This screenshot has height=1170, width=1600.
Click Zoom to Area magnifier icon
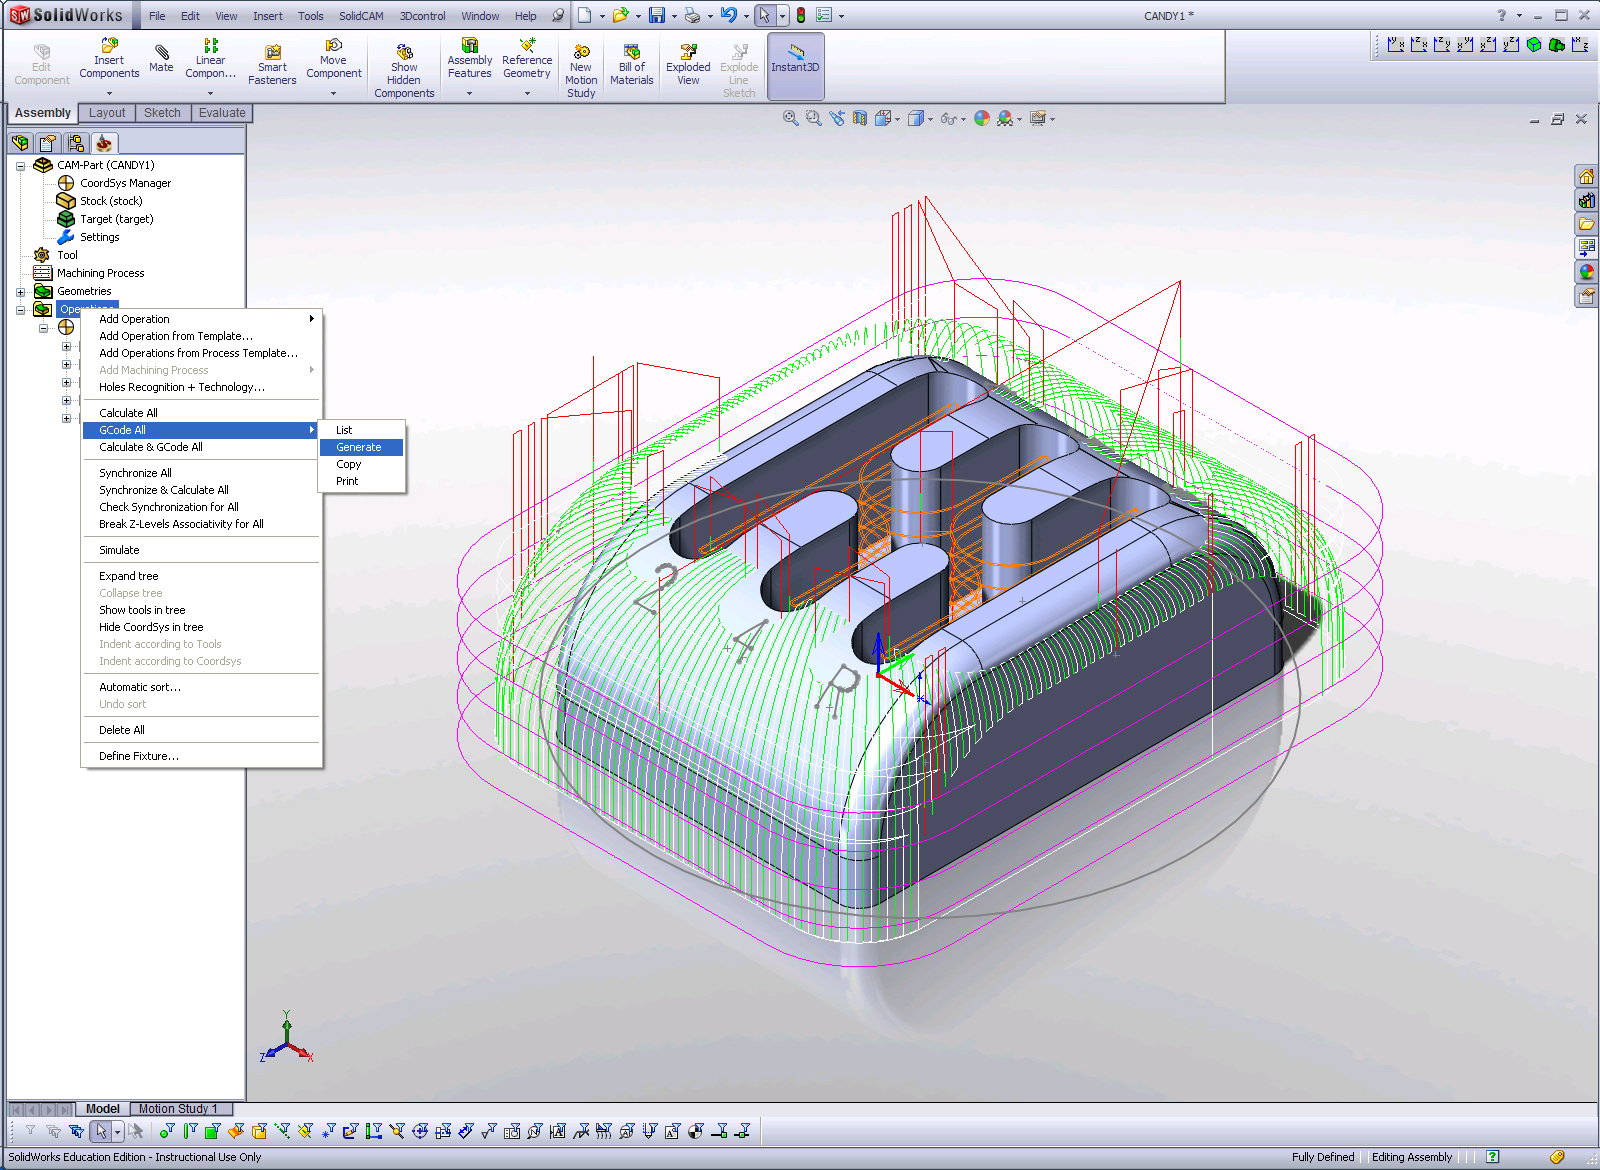point(813,118)
